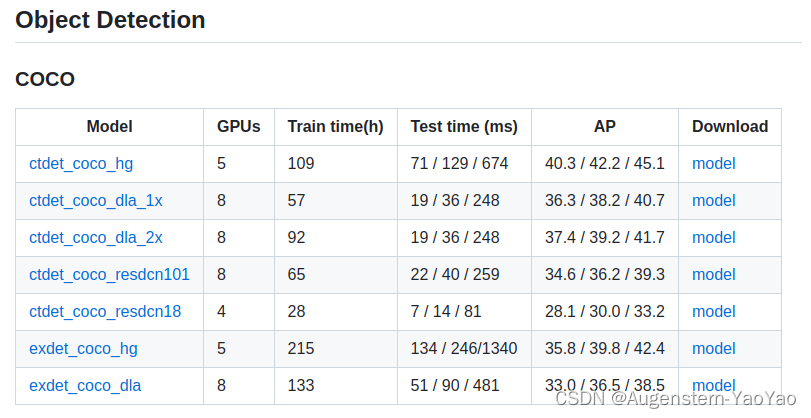Click the Model column header
Screen dimensions: 811x418
tap(109, 126)
